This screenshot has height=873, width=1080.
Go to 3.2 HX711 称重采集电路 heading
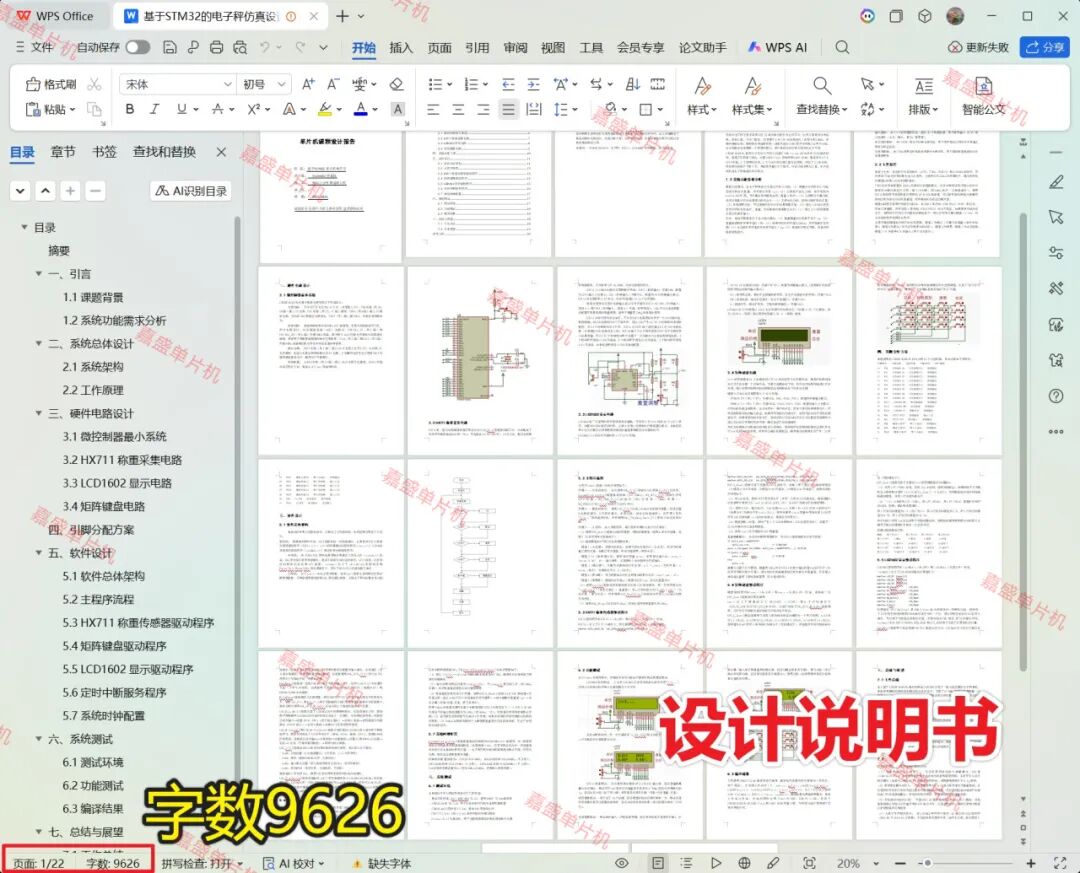pos(122,460)
